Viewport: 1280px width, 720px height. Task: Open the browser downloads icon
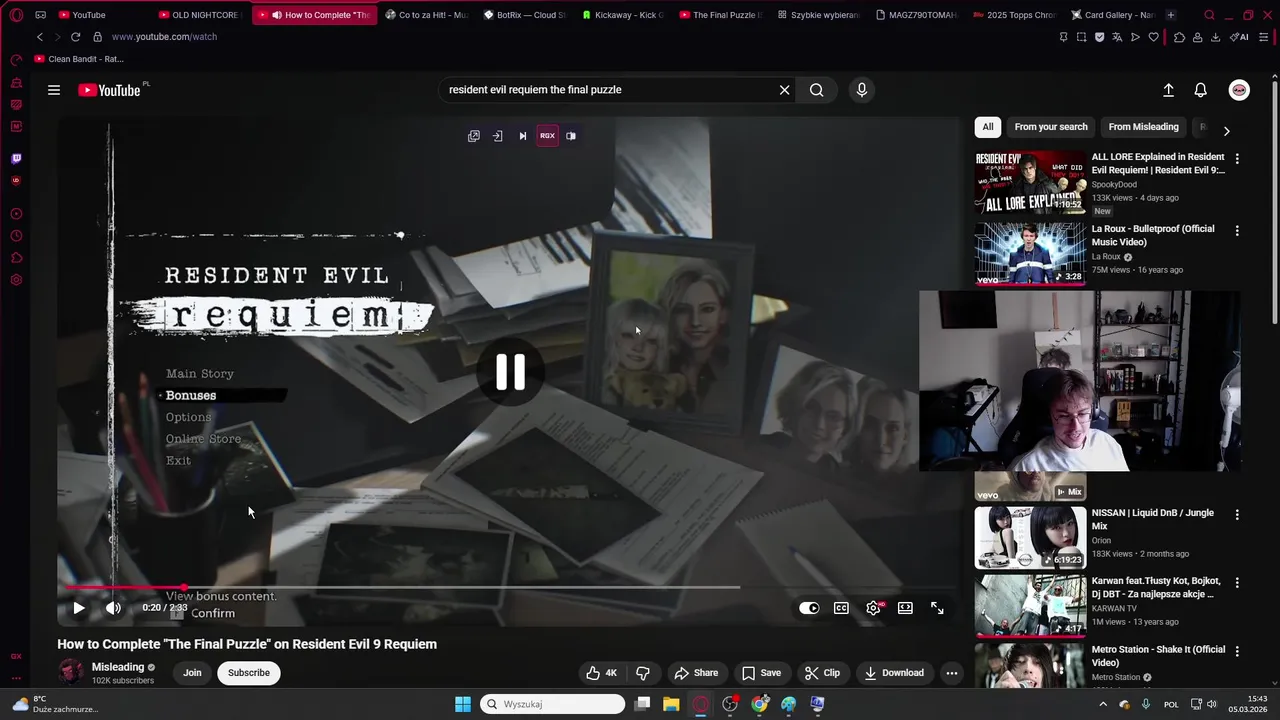(x=1215, y=37)
